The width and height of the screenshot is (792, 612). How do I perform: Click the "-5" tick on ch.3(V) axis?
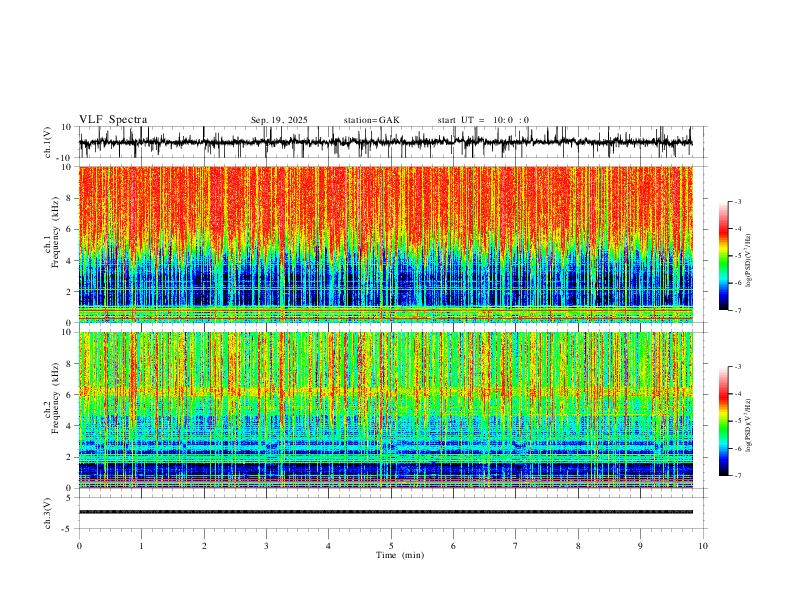pos(68,529)
